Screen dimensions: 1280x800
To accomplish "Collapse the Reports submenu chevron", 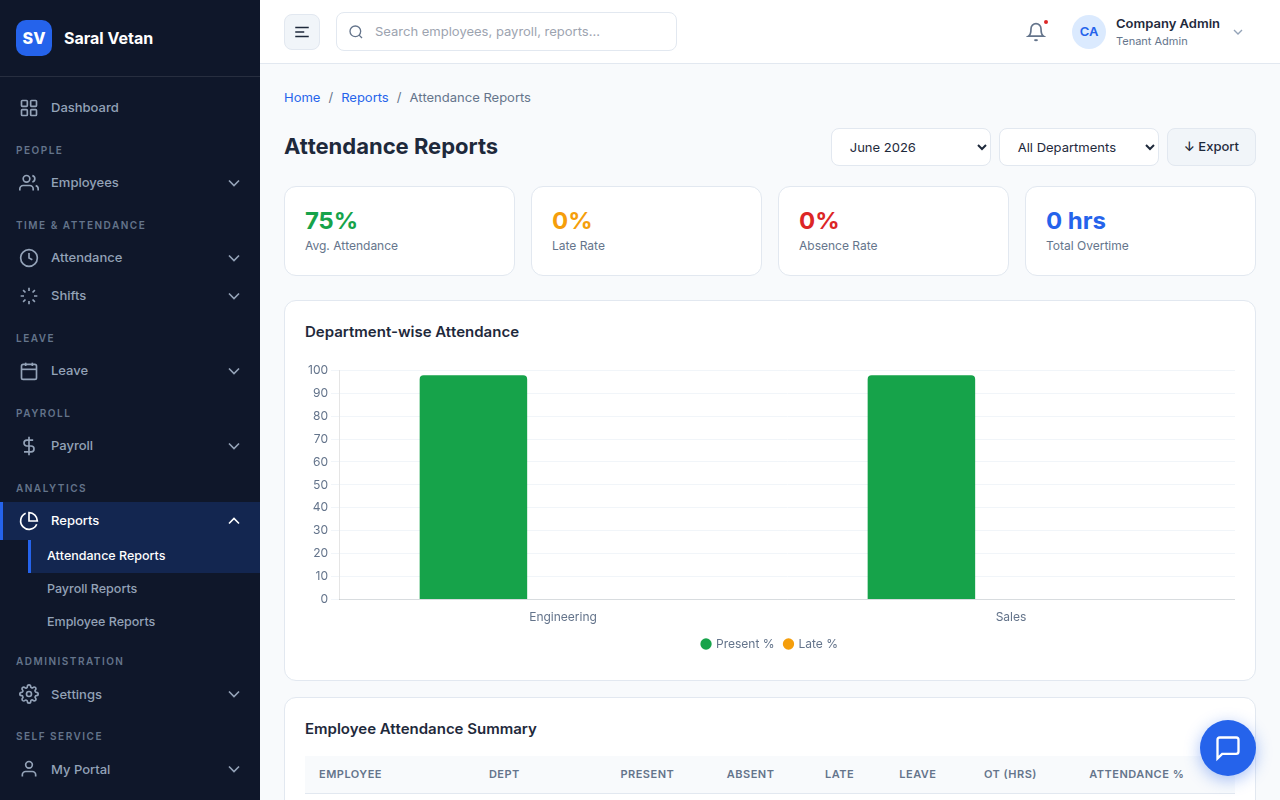I will coord(234,521).
